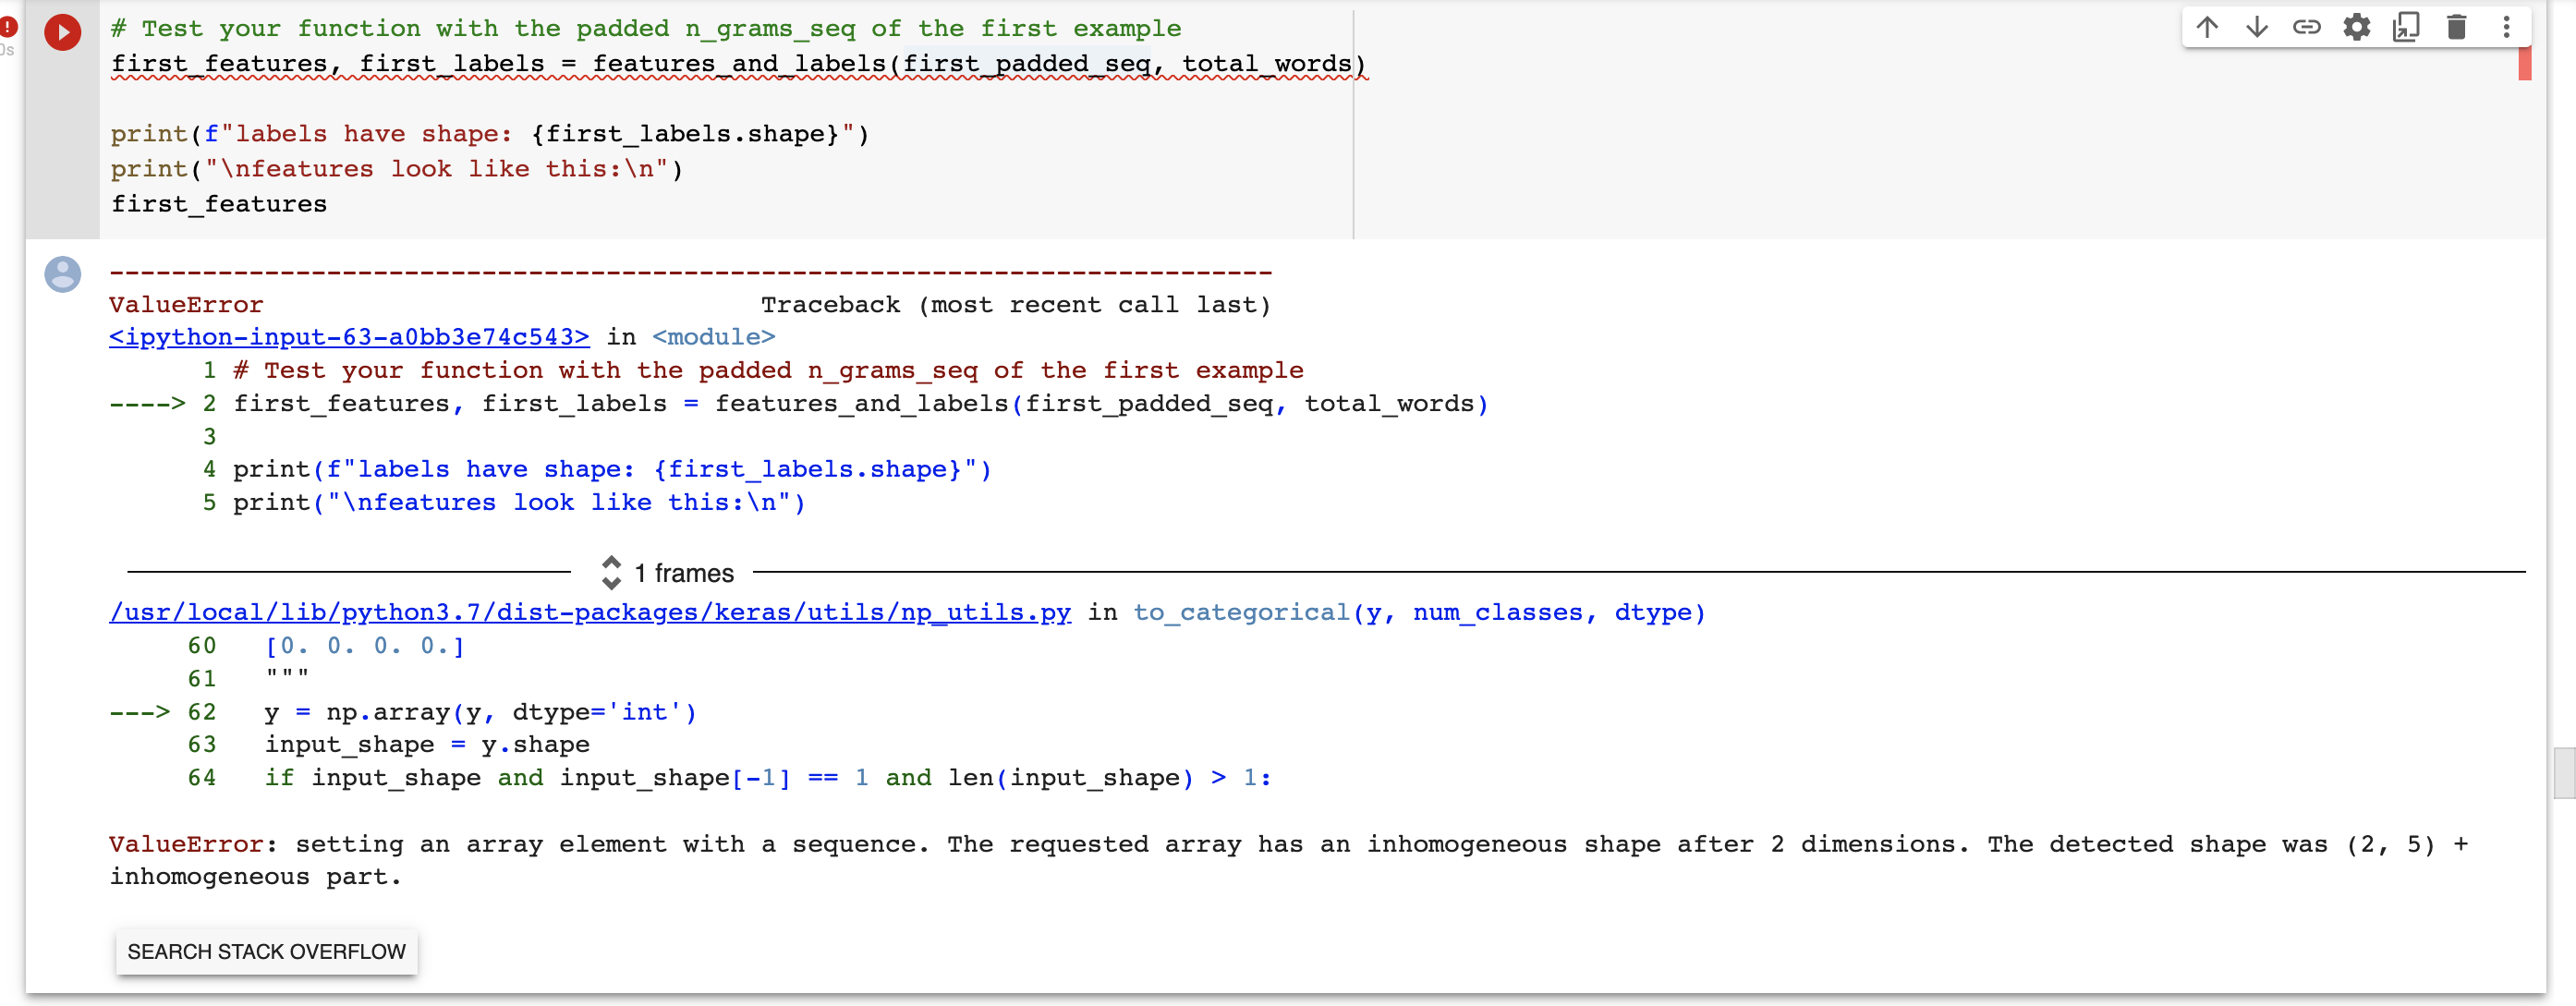Move the cell down
2576x1006 pixels.
(2257, 27)
